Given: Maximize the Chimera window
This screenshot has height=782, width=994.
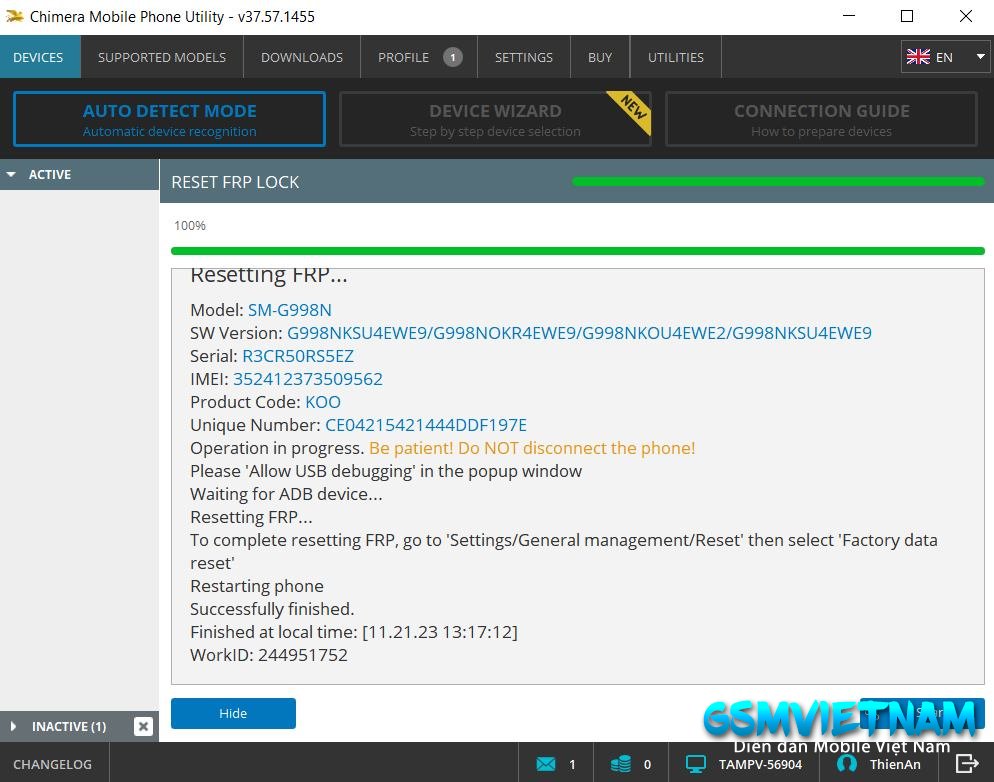Looking at the screenshot, I should pyautogui.click(x=907, y=16).
